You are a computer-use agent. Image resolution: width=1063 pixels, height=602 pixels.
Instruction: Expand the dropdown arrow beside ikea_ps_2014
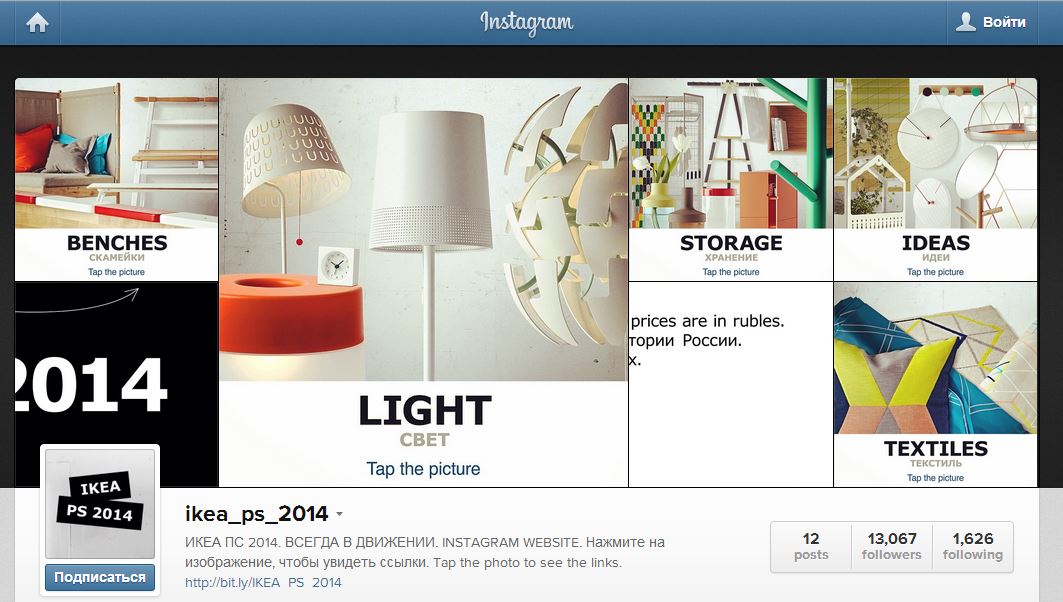(339, 515)
